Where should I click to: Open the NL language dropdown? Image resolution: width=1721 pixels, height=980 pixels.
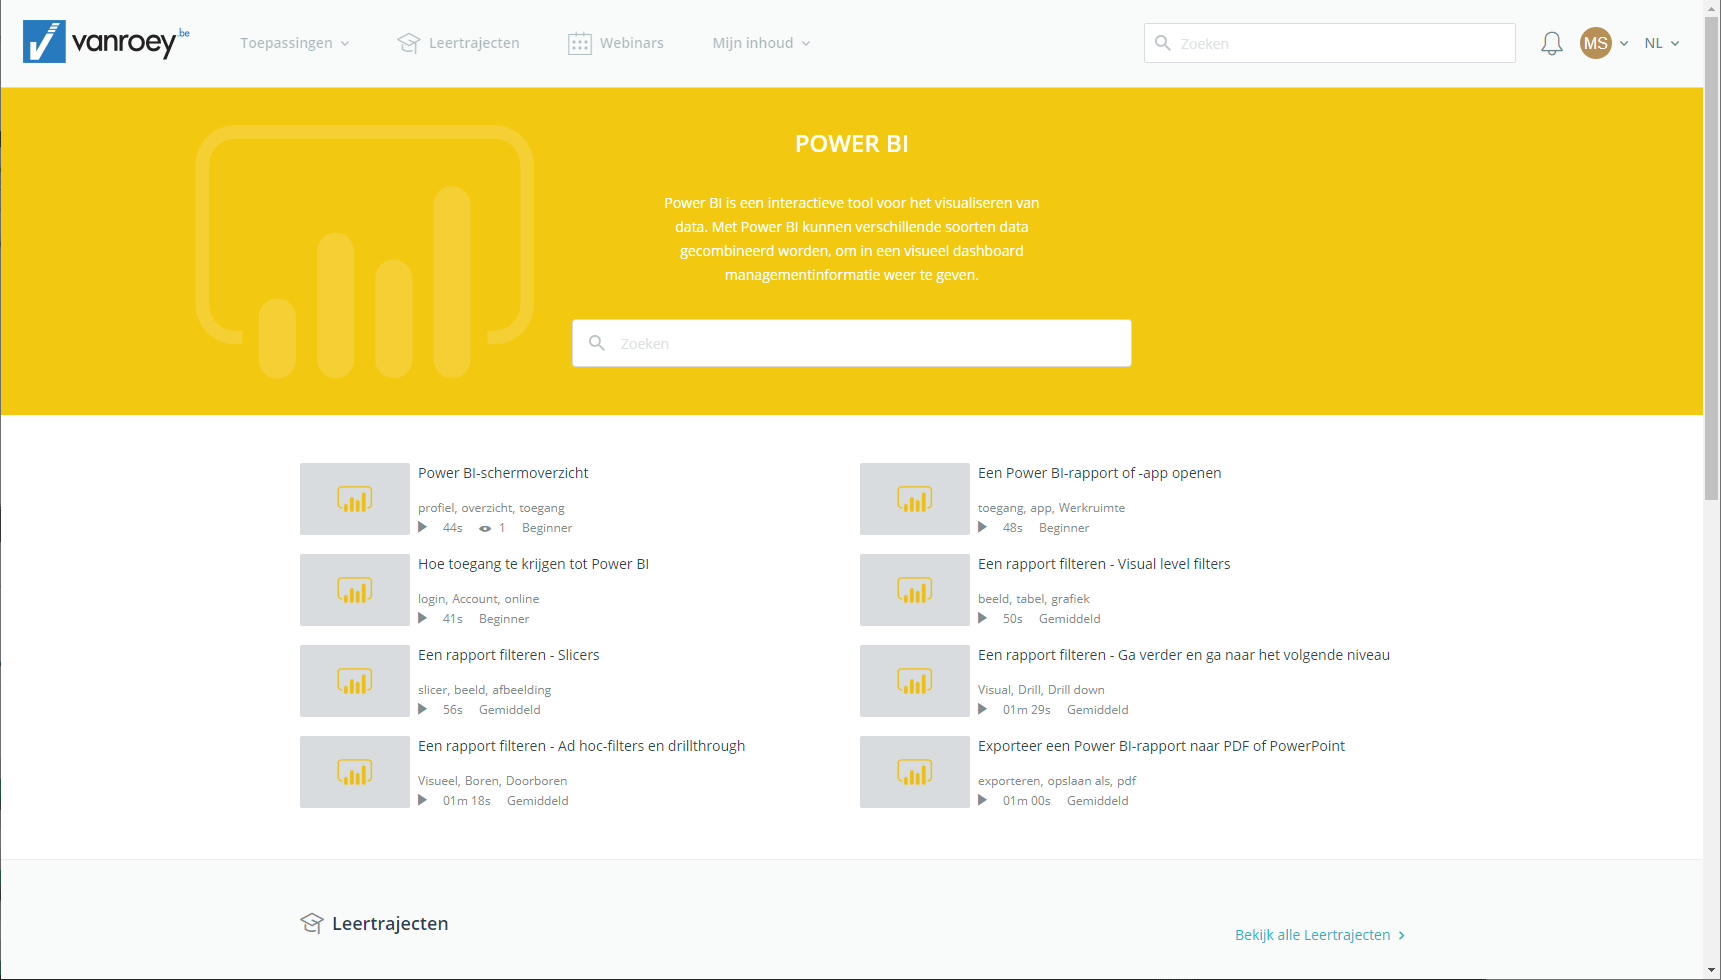pos(1662,43)
